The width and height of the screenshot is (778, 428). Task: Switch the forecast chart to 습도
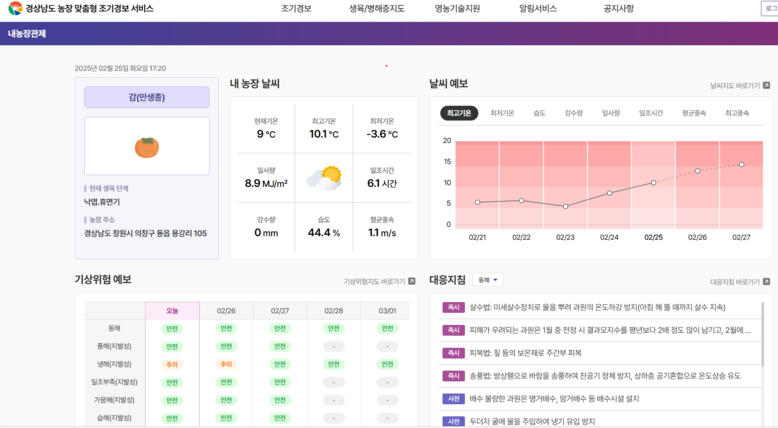[x=539, y=113]
